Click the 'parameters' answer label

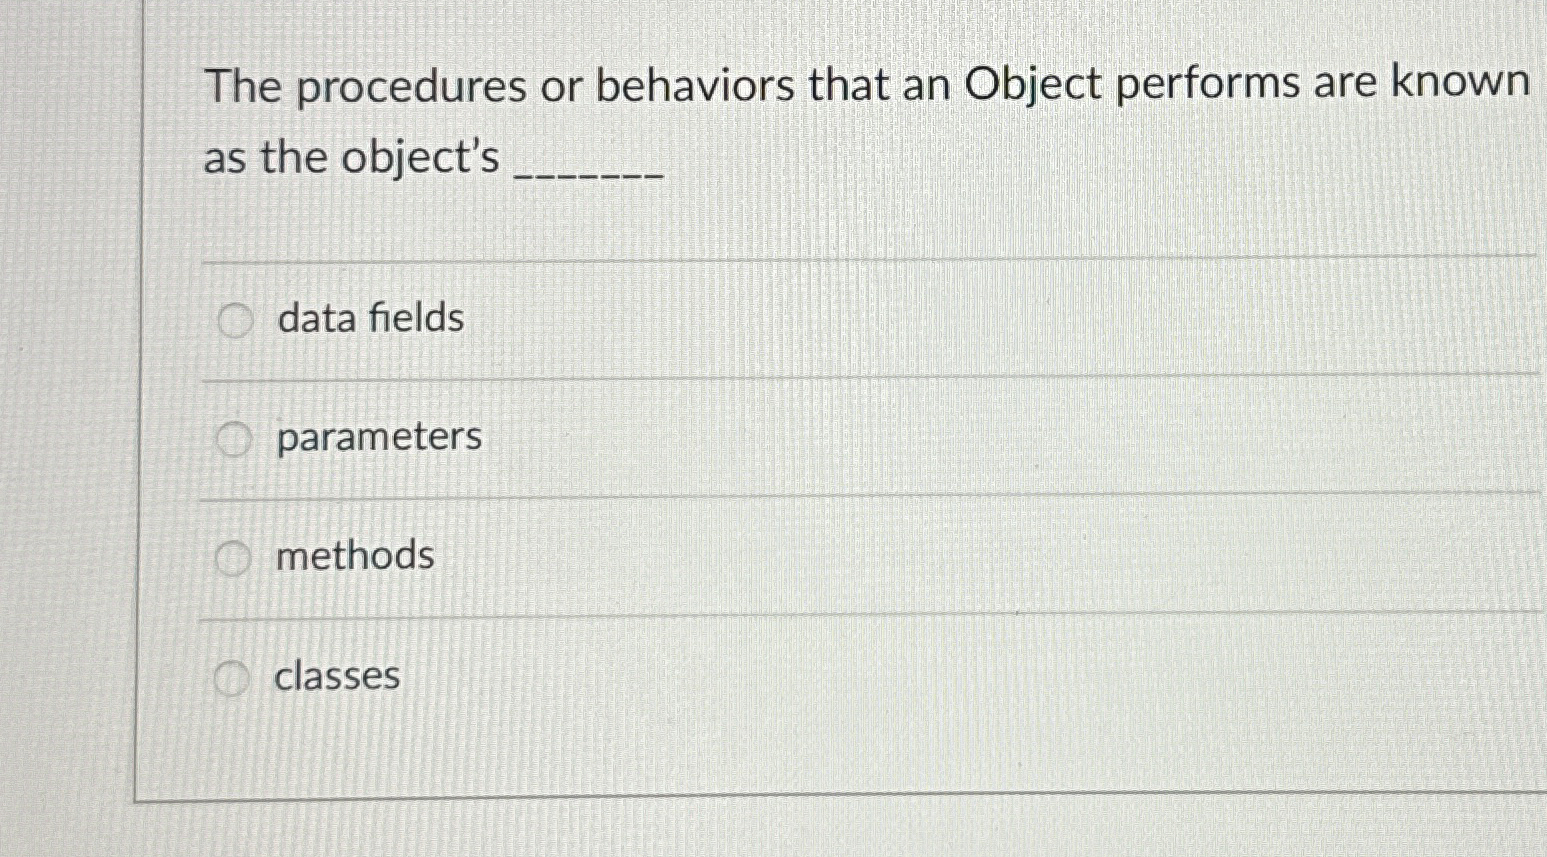(377, 437)
